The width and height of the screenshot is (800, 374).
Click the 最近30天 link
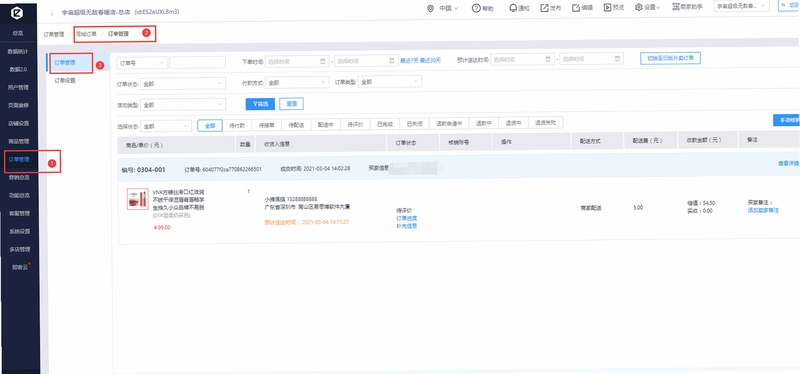click(431, 60)
